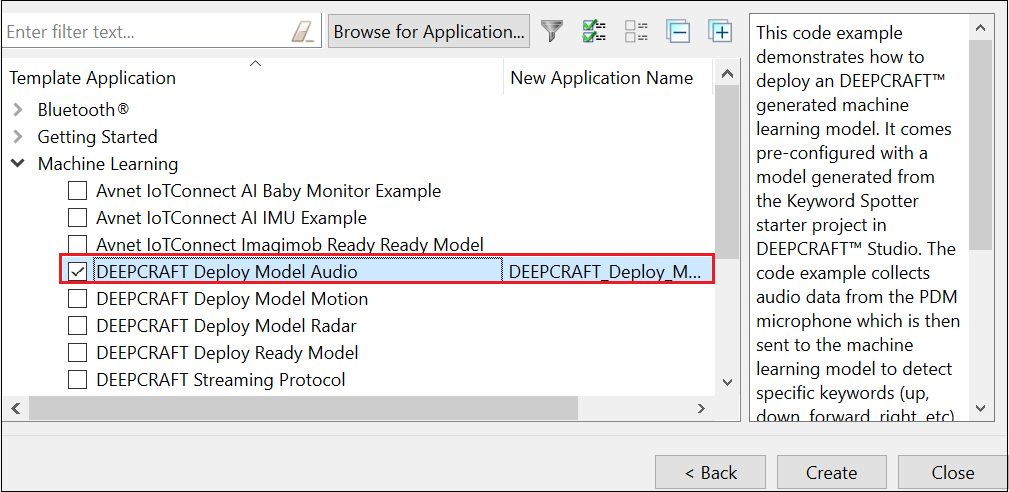Image resolution: width=1009 pixels, height=492 pixels.
Task: Click the funnel filter icon
Action: coord(551,32)
